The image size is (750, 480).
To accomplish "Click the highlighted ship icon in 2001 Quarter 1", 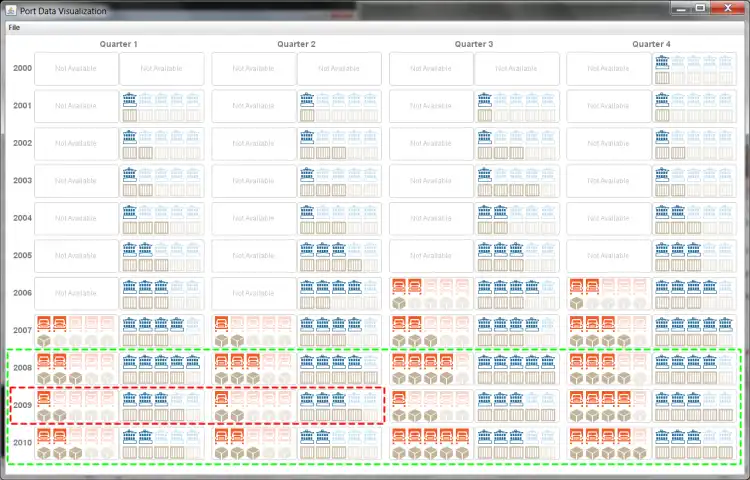I will click(x=130, y=99).
